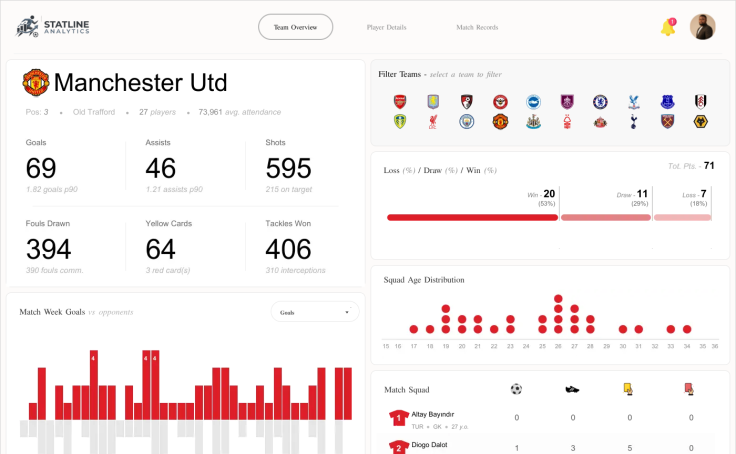The height and width of the screenshot is (454, 736).
Task: Filter by the Aston Villa crest
Action: pos(433,101)
